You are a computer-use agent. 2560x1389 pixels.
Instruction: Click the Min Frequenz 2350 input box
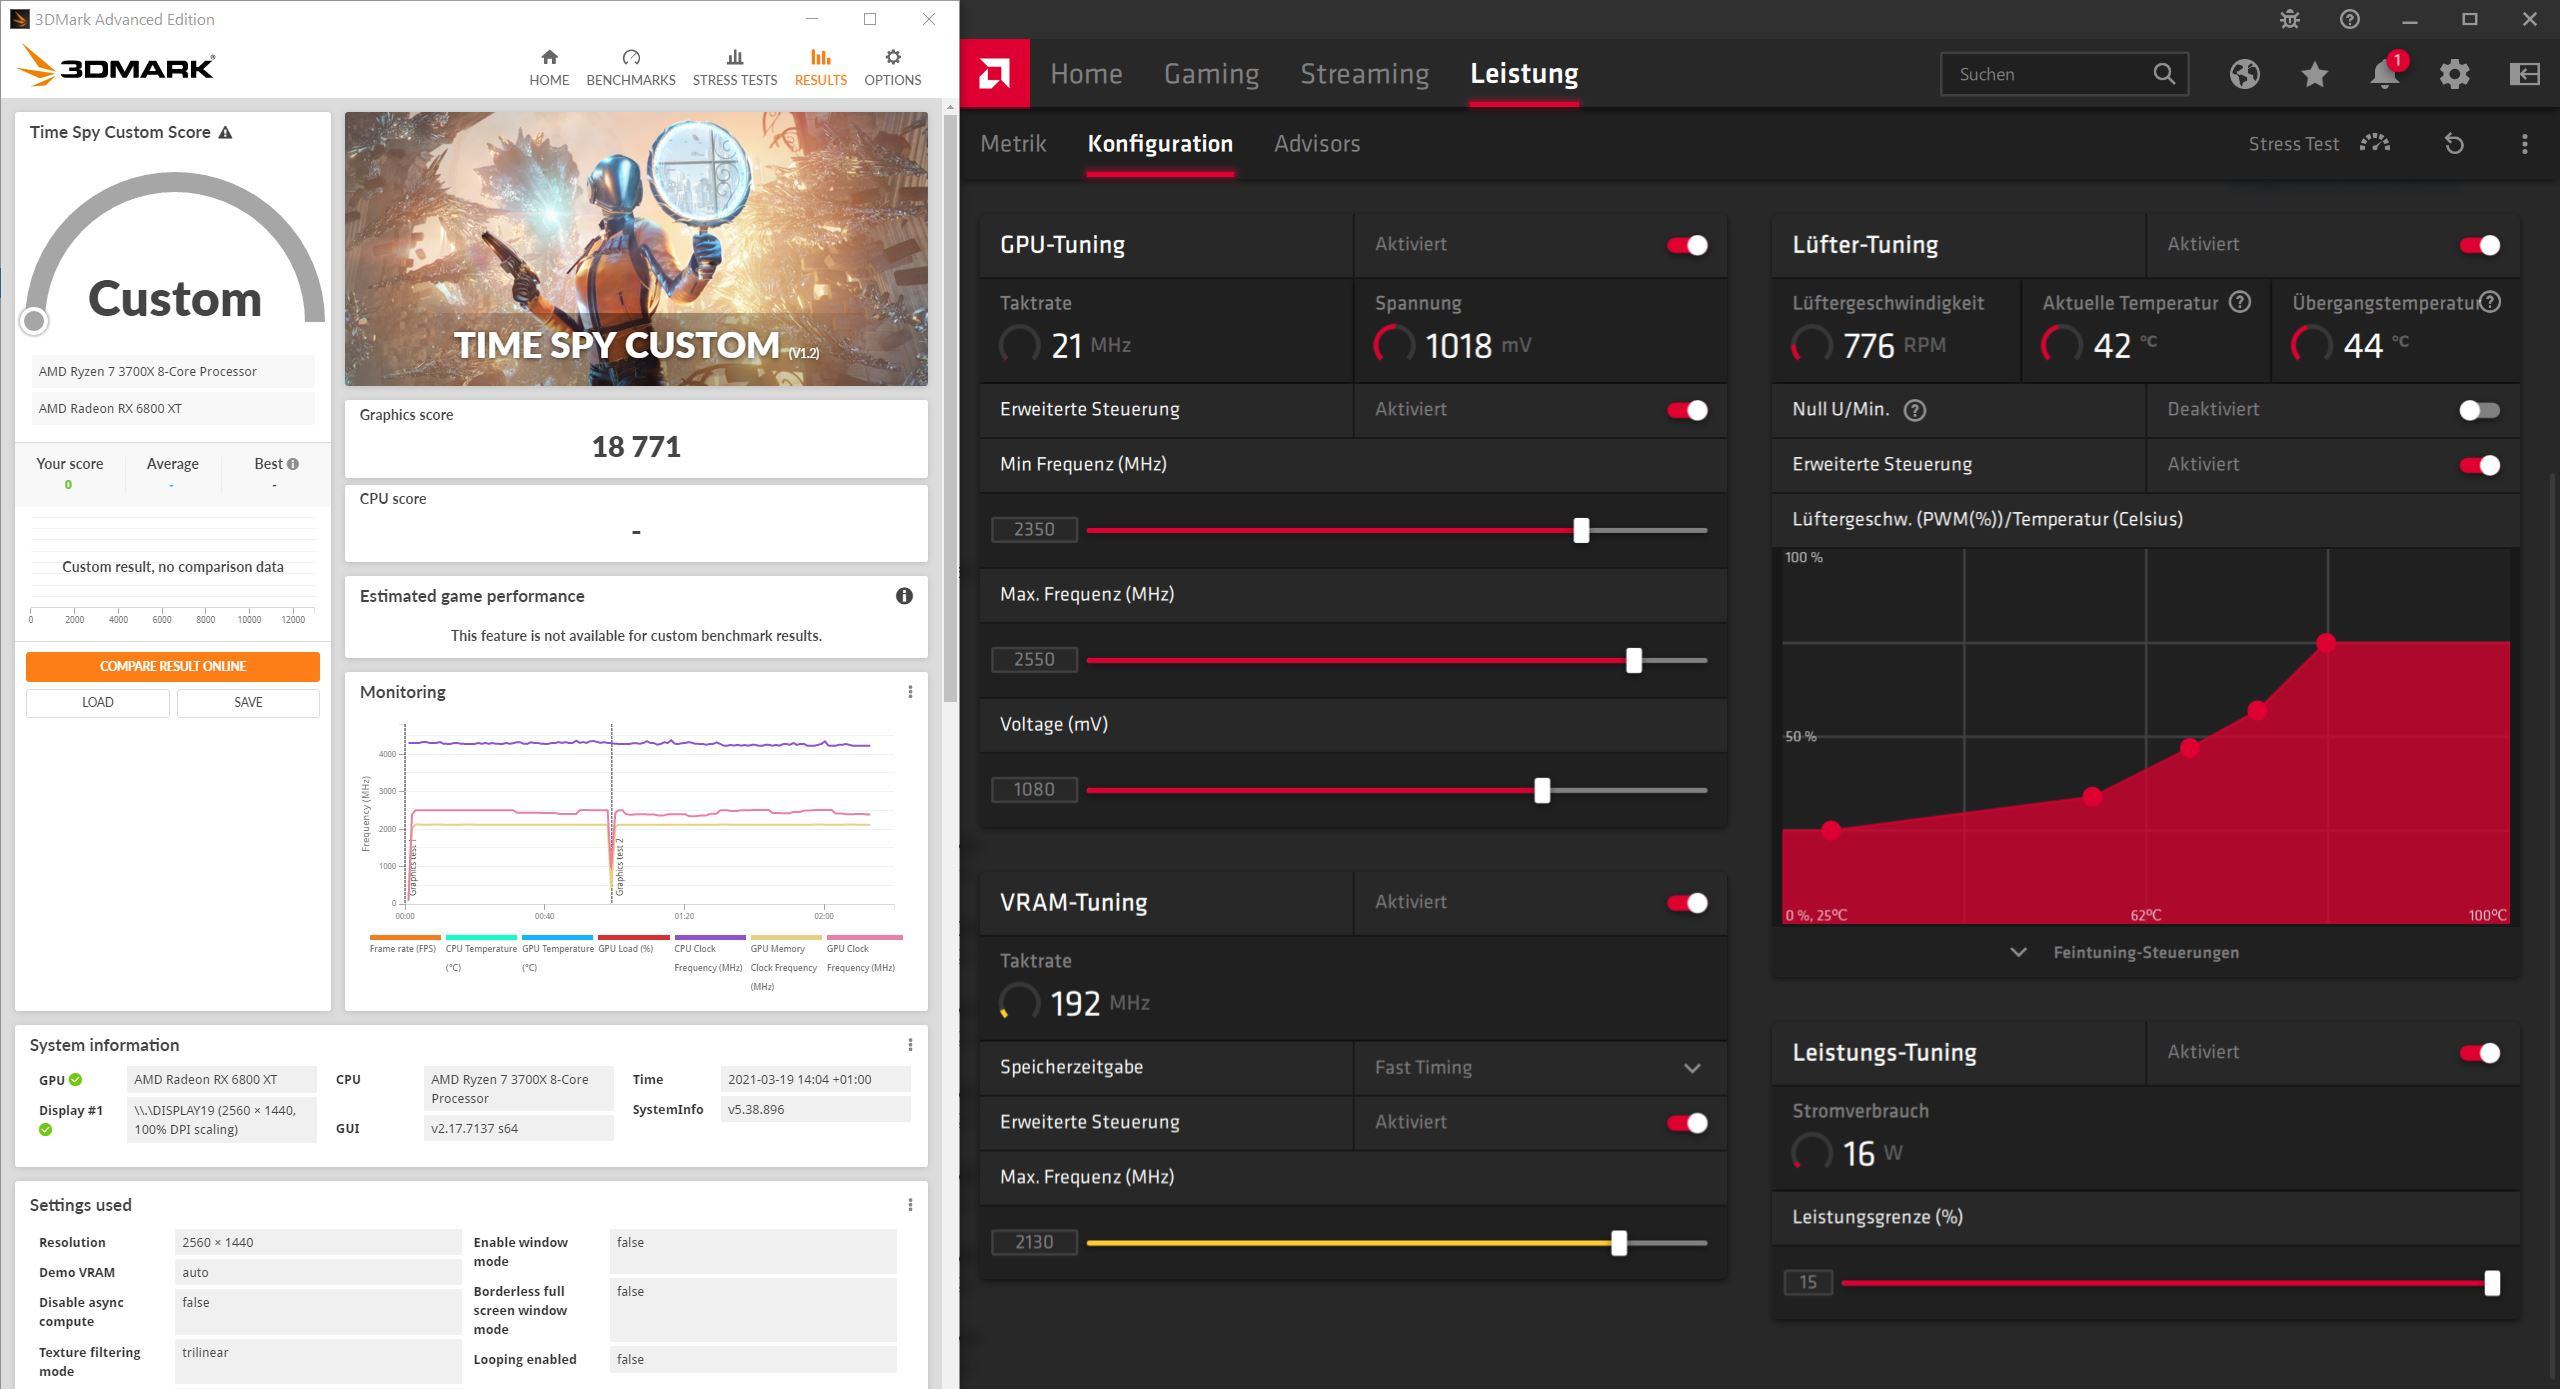tap(1034, 530)
